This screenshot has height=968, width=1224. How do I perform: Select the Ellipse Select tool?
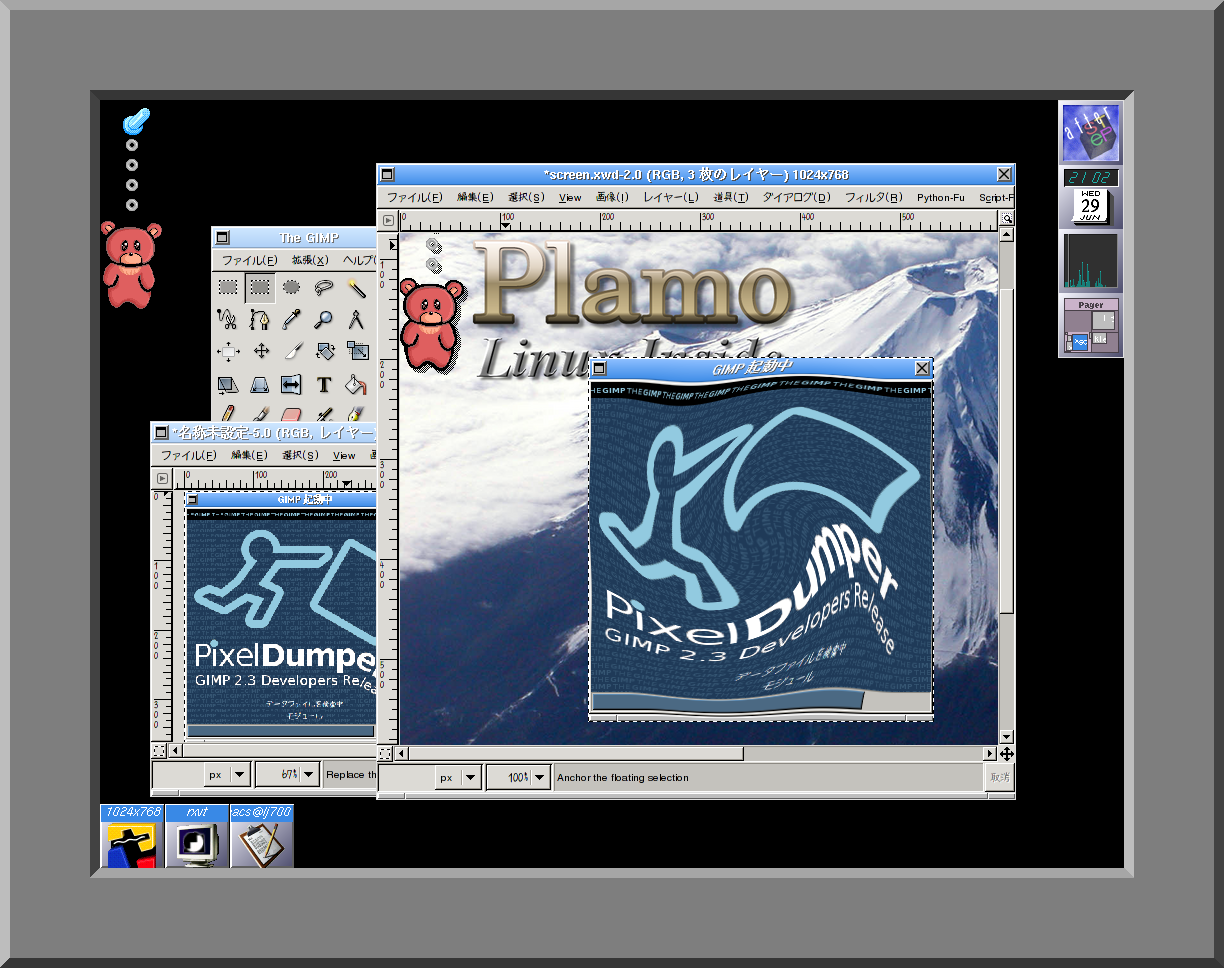click(292, 288)
